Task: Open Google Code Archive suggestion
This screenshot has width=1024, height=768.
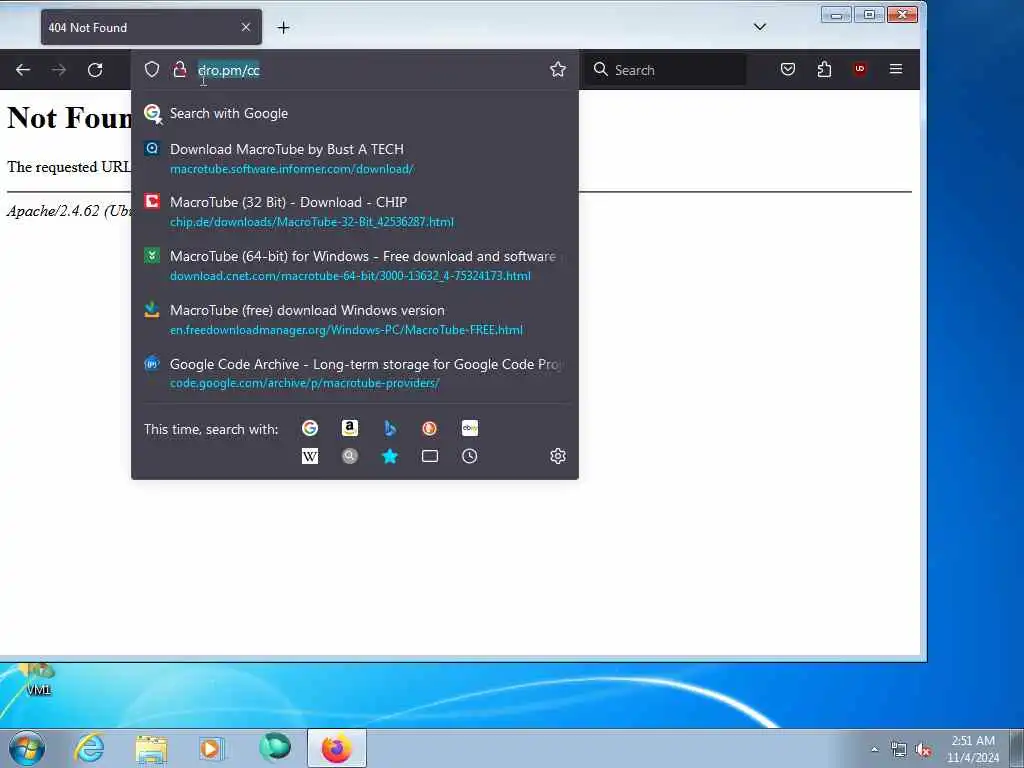Action: pyautogui.click(x=355, y=373)
